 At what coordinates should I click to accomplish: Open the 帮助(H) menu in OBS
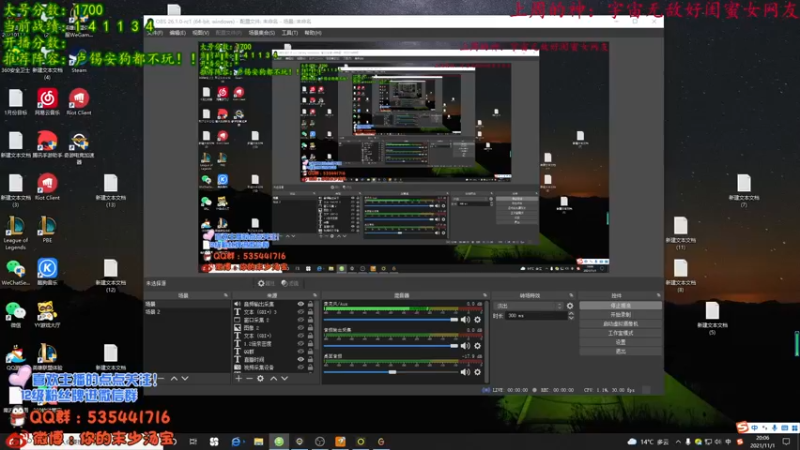313,33
